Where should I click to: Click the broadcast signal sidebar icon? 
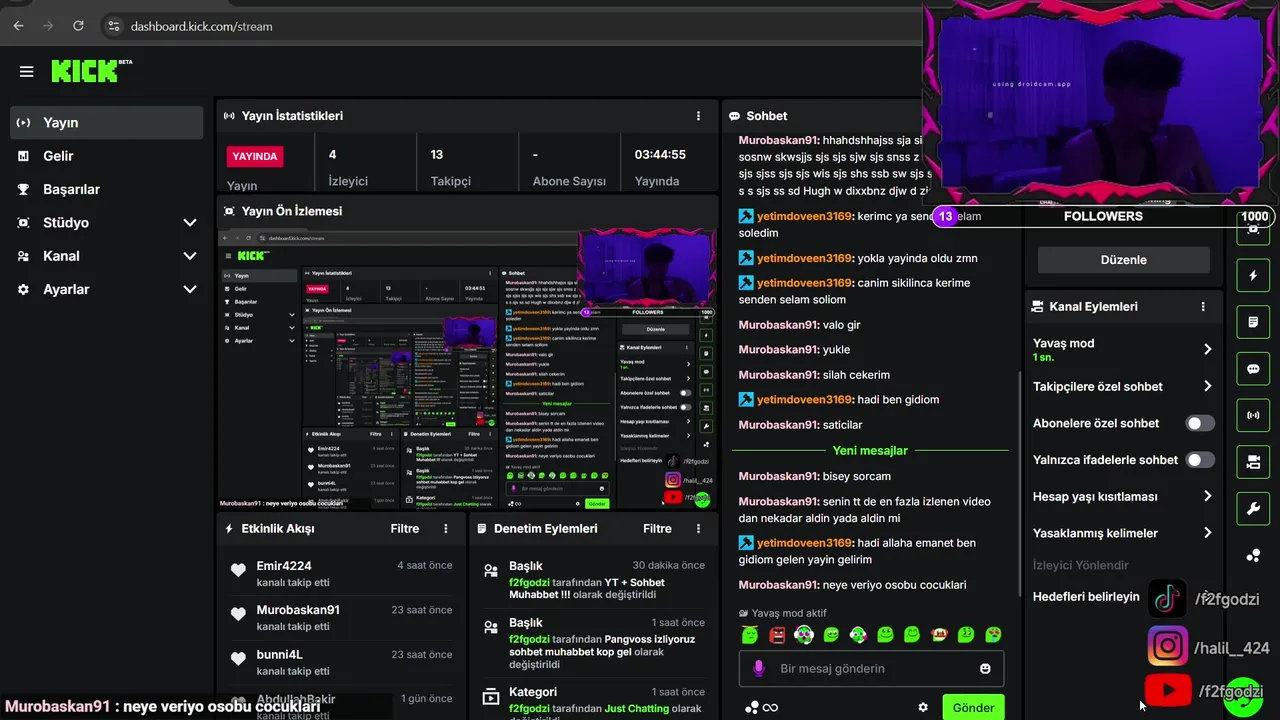point(1253,414)
